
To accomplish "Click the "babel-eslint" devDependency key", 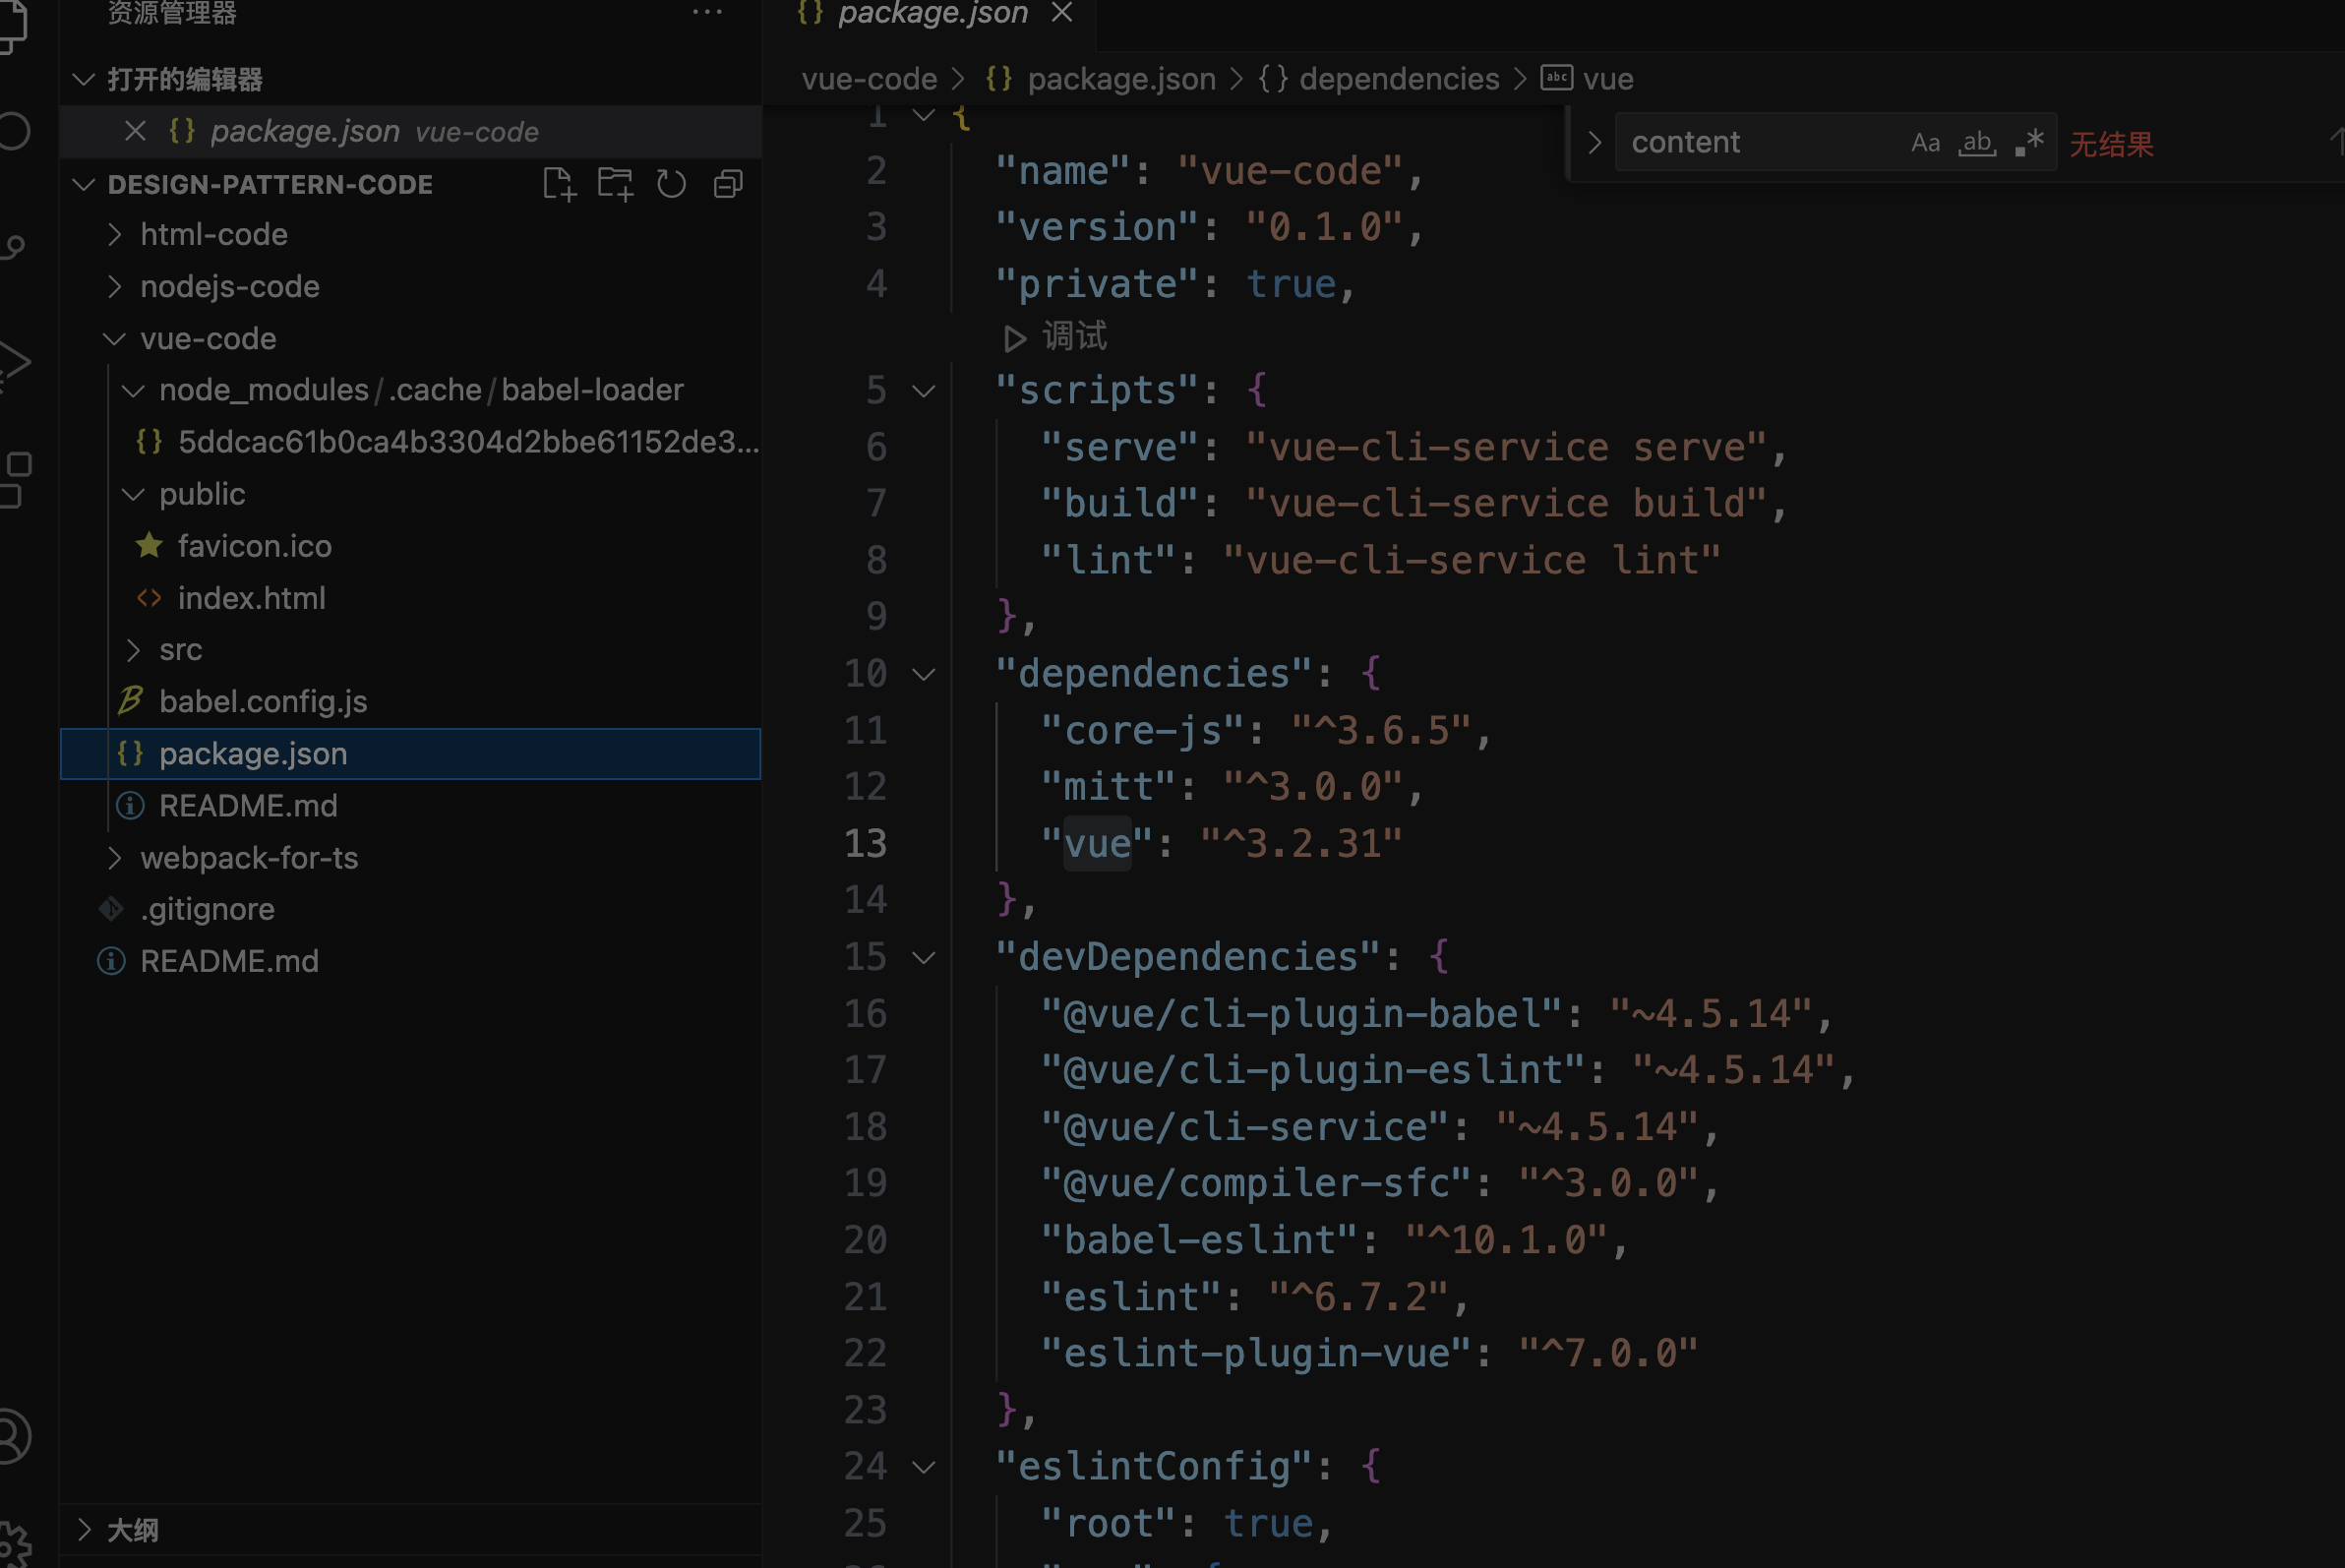I will click(1199, 1241).
